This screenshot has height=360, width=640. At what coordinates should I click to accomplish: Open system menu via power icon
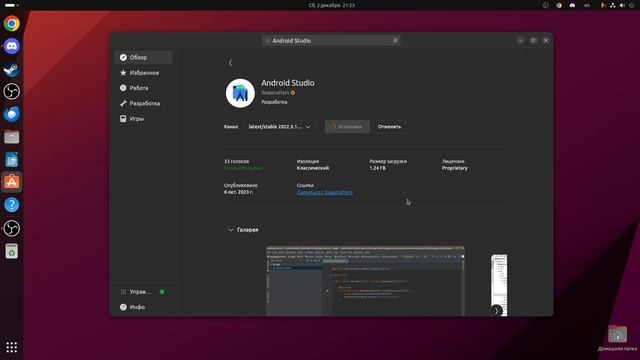631,5
